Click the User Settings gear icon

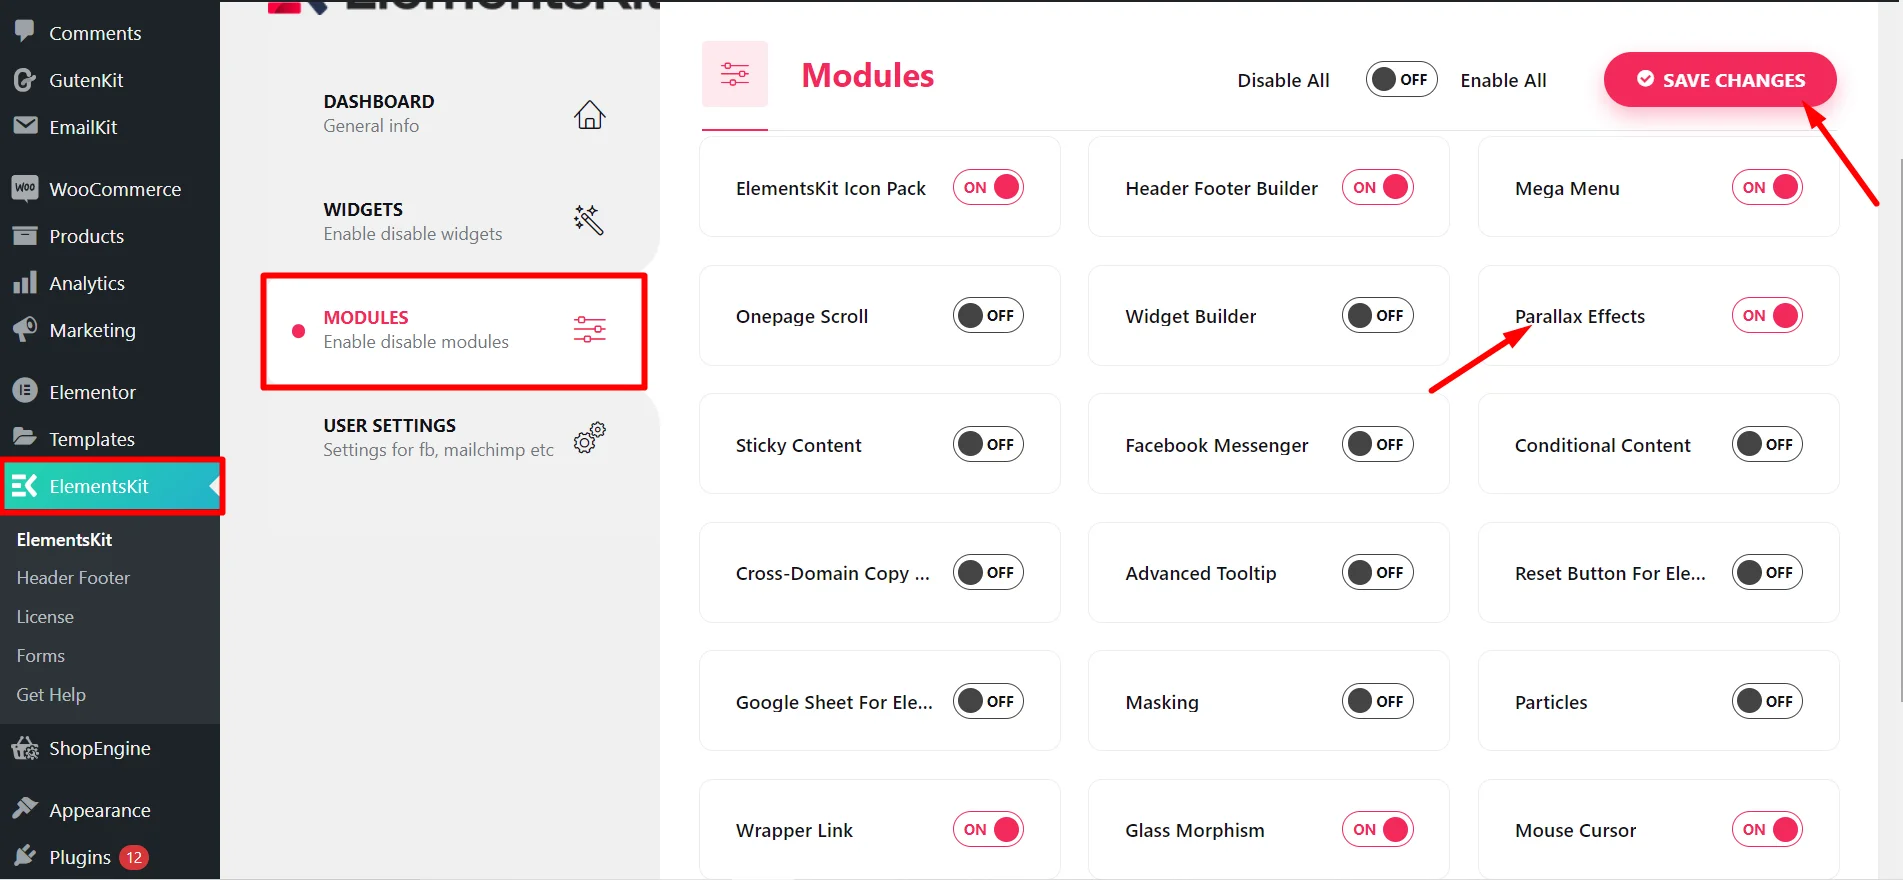pyautogui.click(x=589, y=437)
